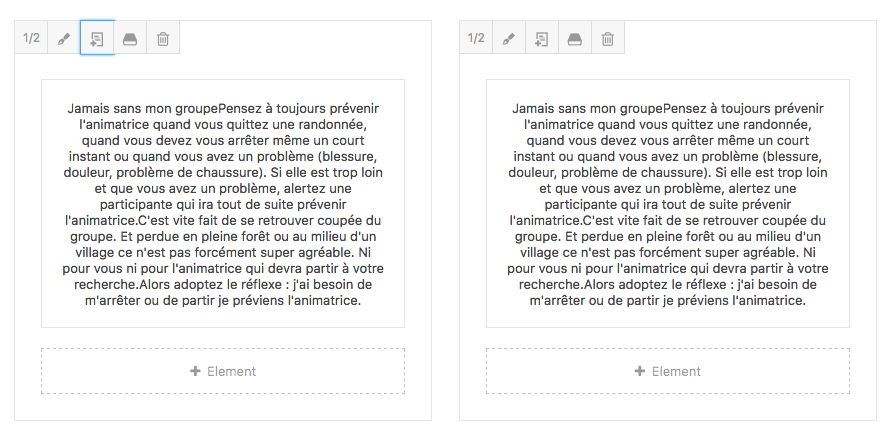Select the left column's text block
Screen dimensions: 887x433
(223, 203)
